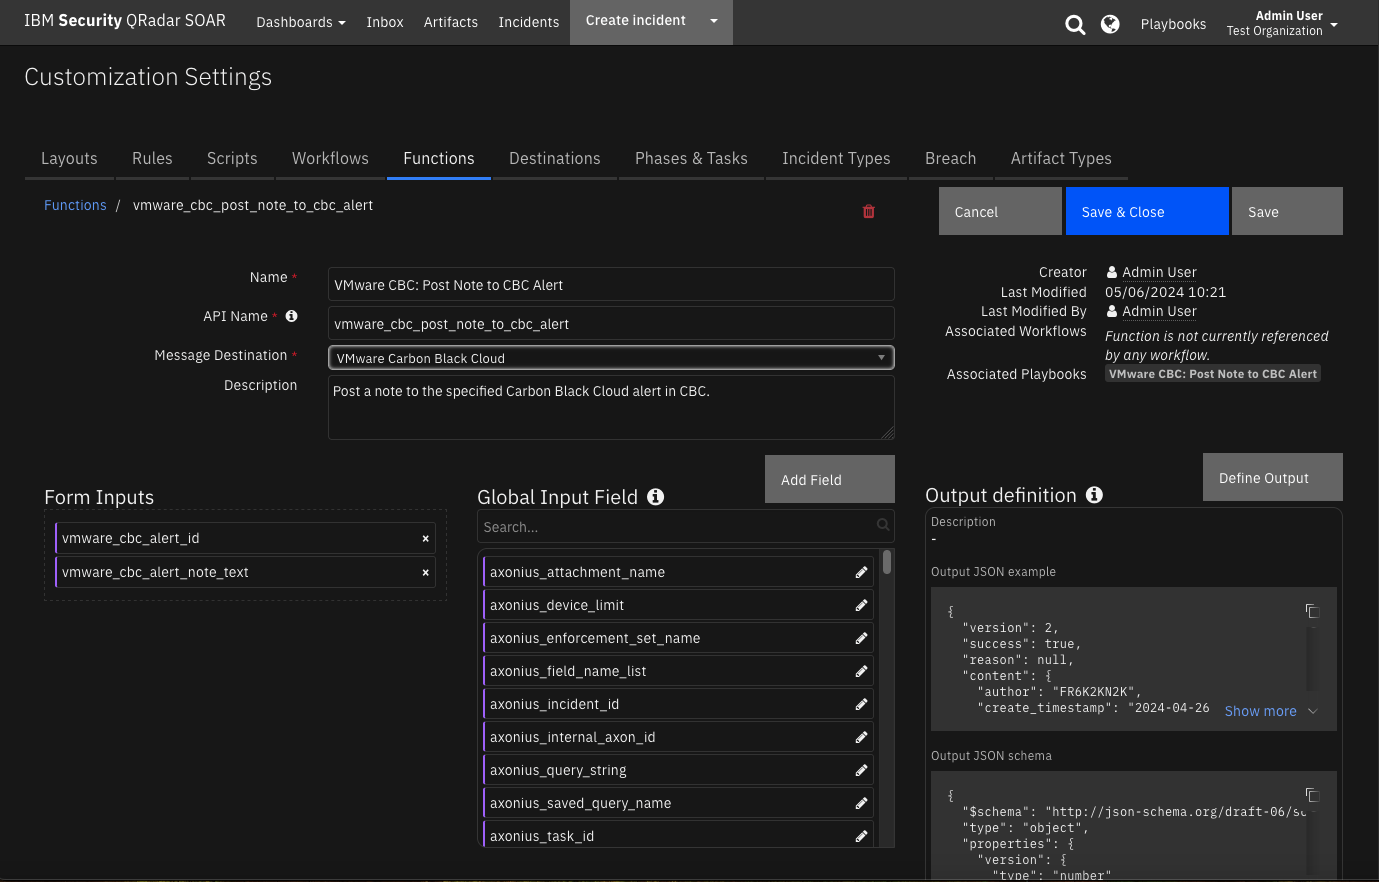1379x882 pixels.
Task: Switch to the Rules tab
Action: tap(152, 158)
